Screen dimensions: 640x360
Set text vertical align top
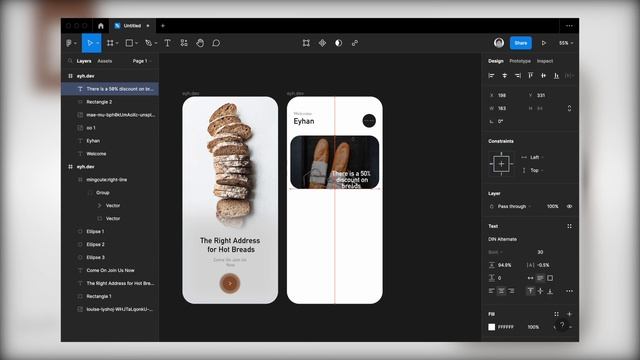pyautogui.click(x=531, y=291)
